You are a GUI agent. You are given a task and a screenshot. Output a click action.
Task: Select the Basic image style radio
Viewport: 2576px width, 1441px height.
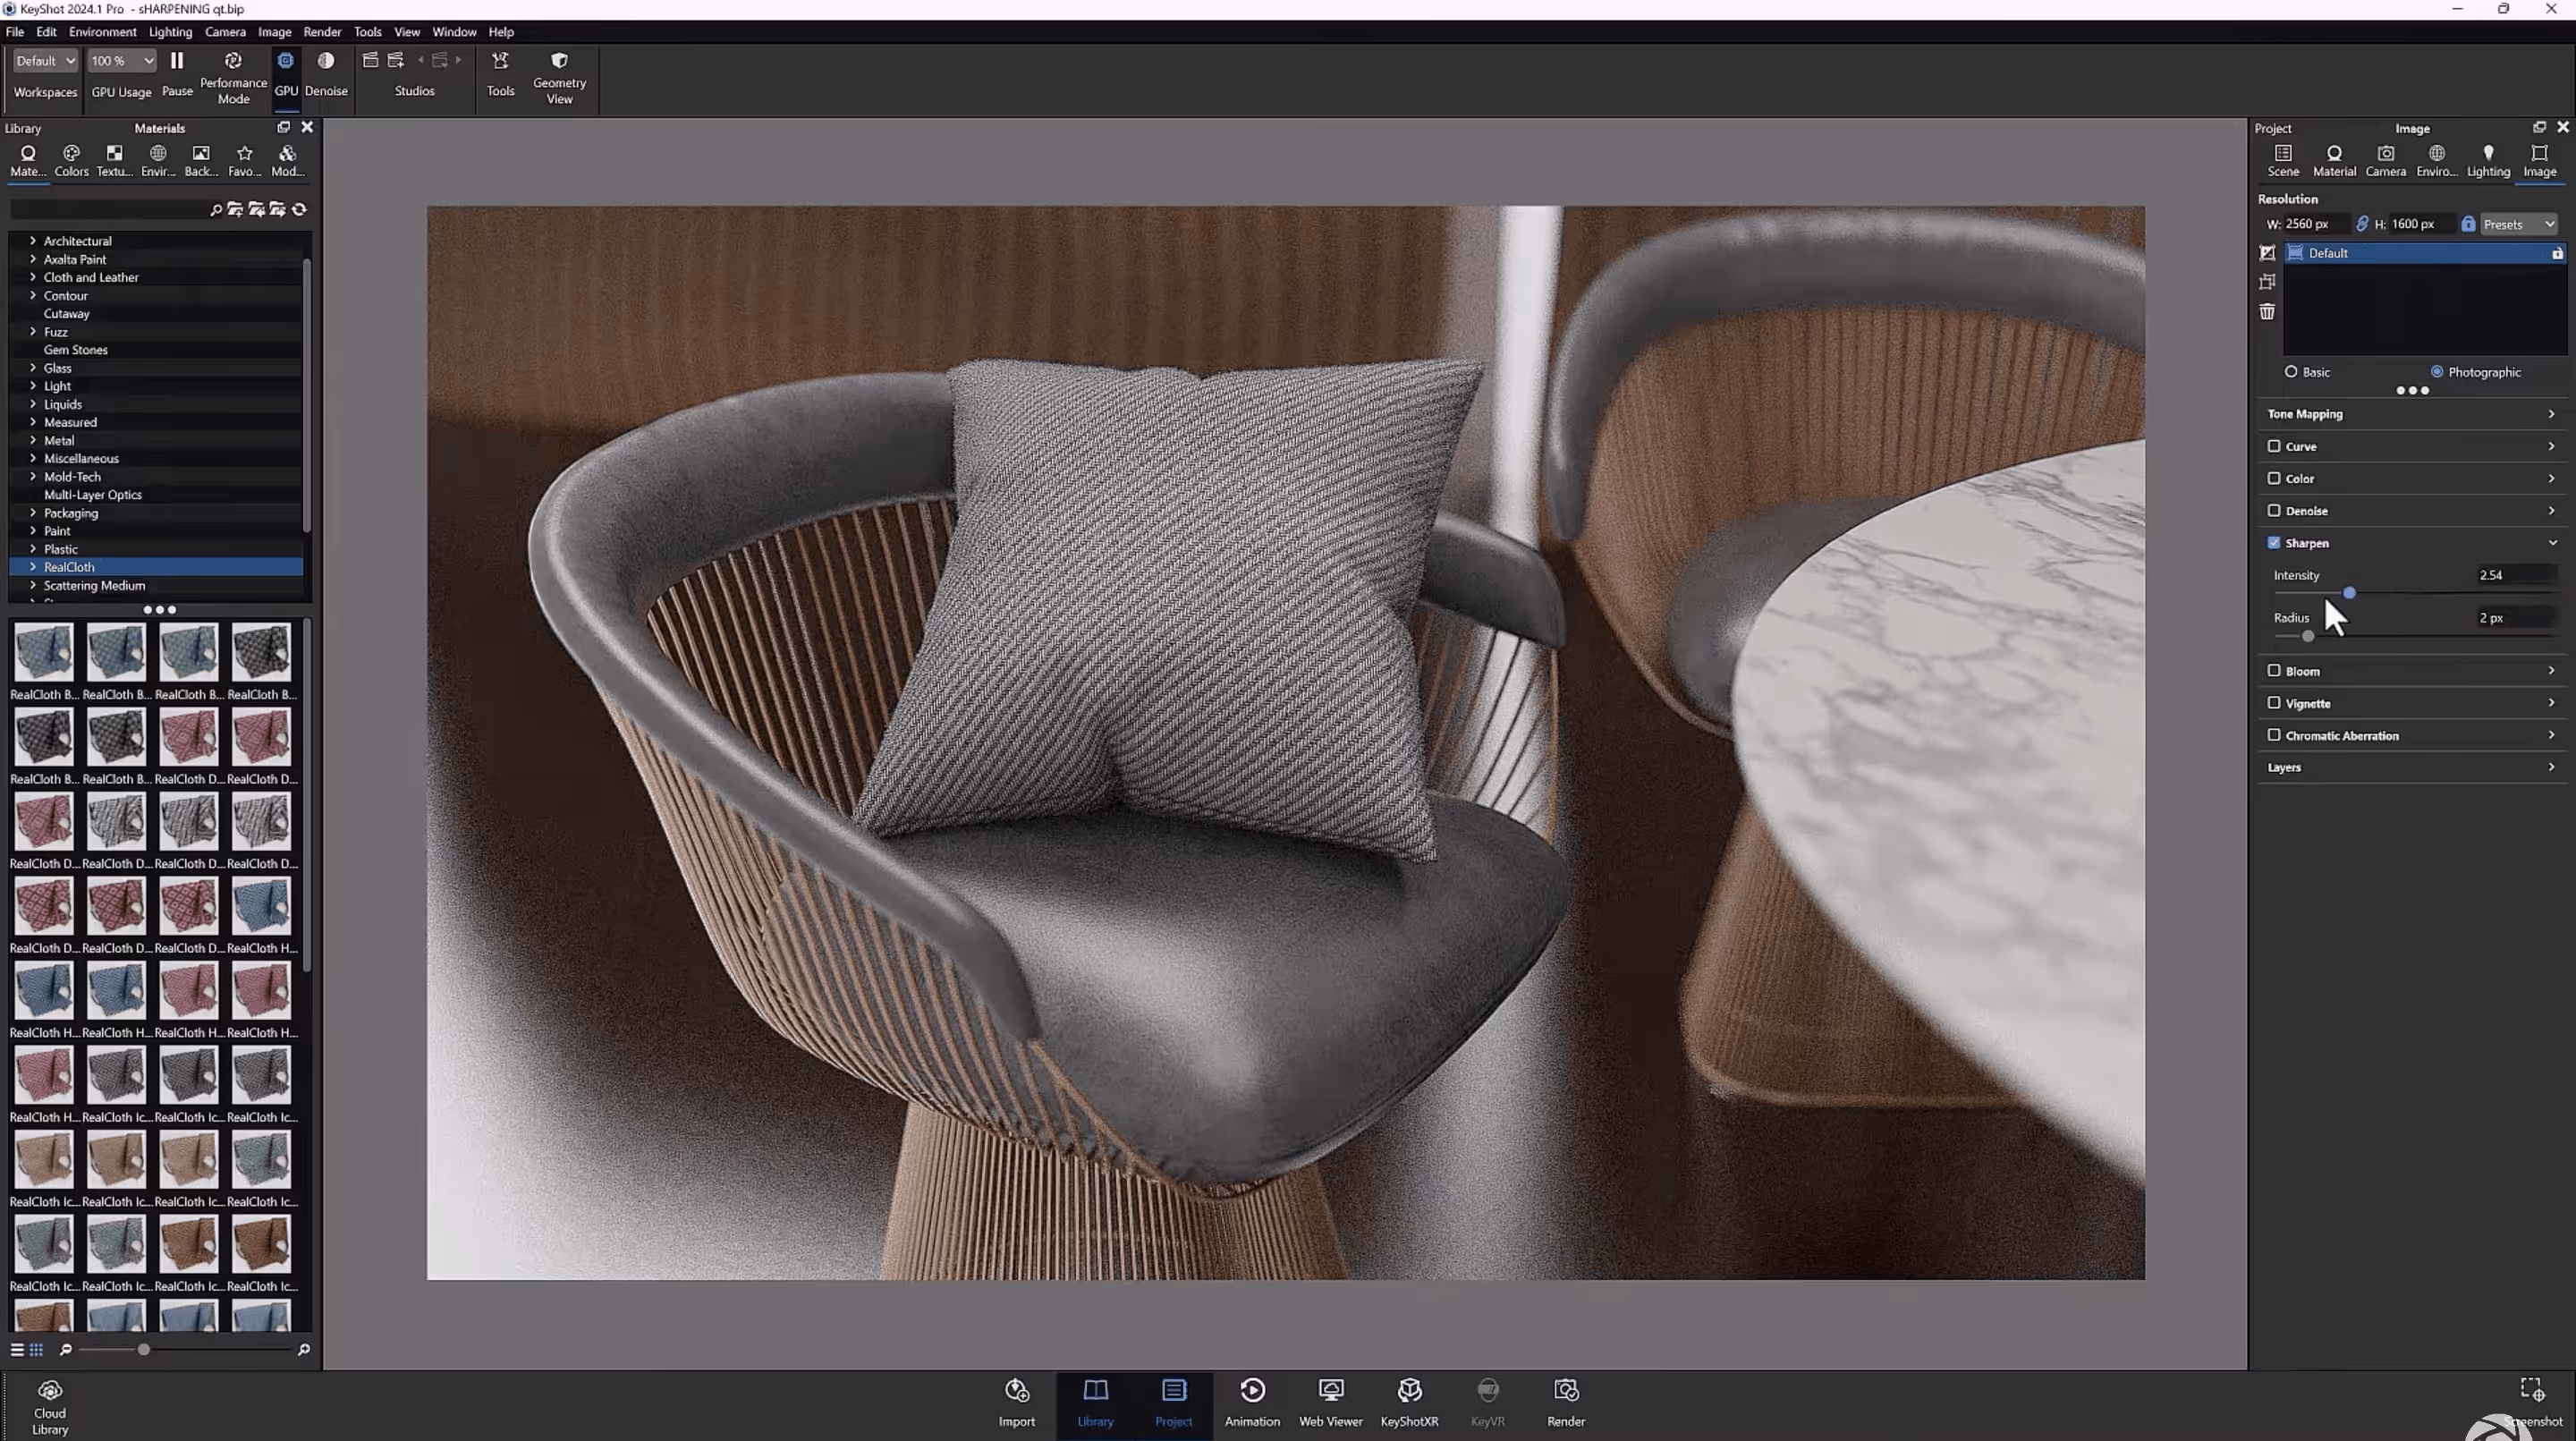[x=2290, y=372]
